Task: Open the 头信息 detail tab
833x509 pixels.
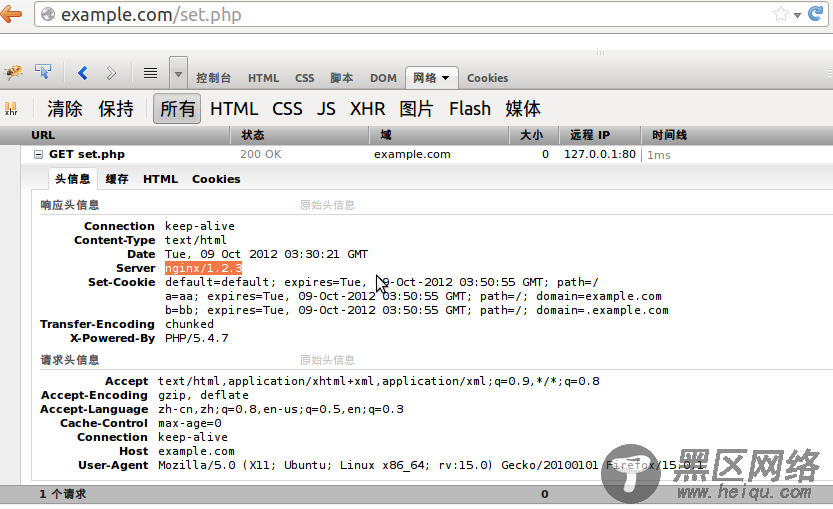Action: (73, 179)
